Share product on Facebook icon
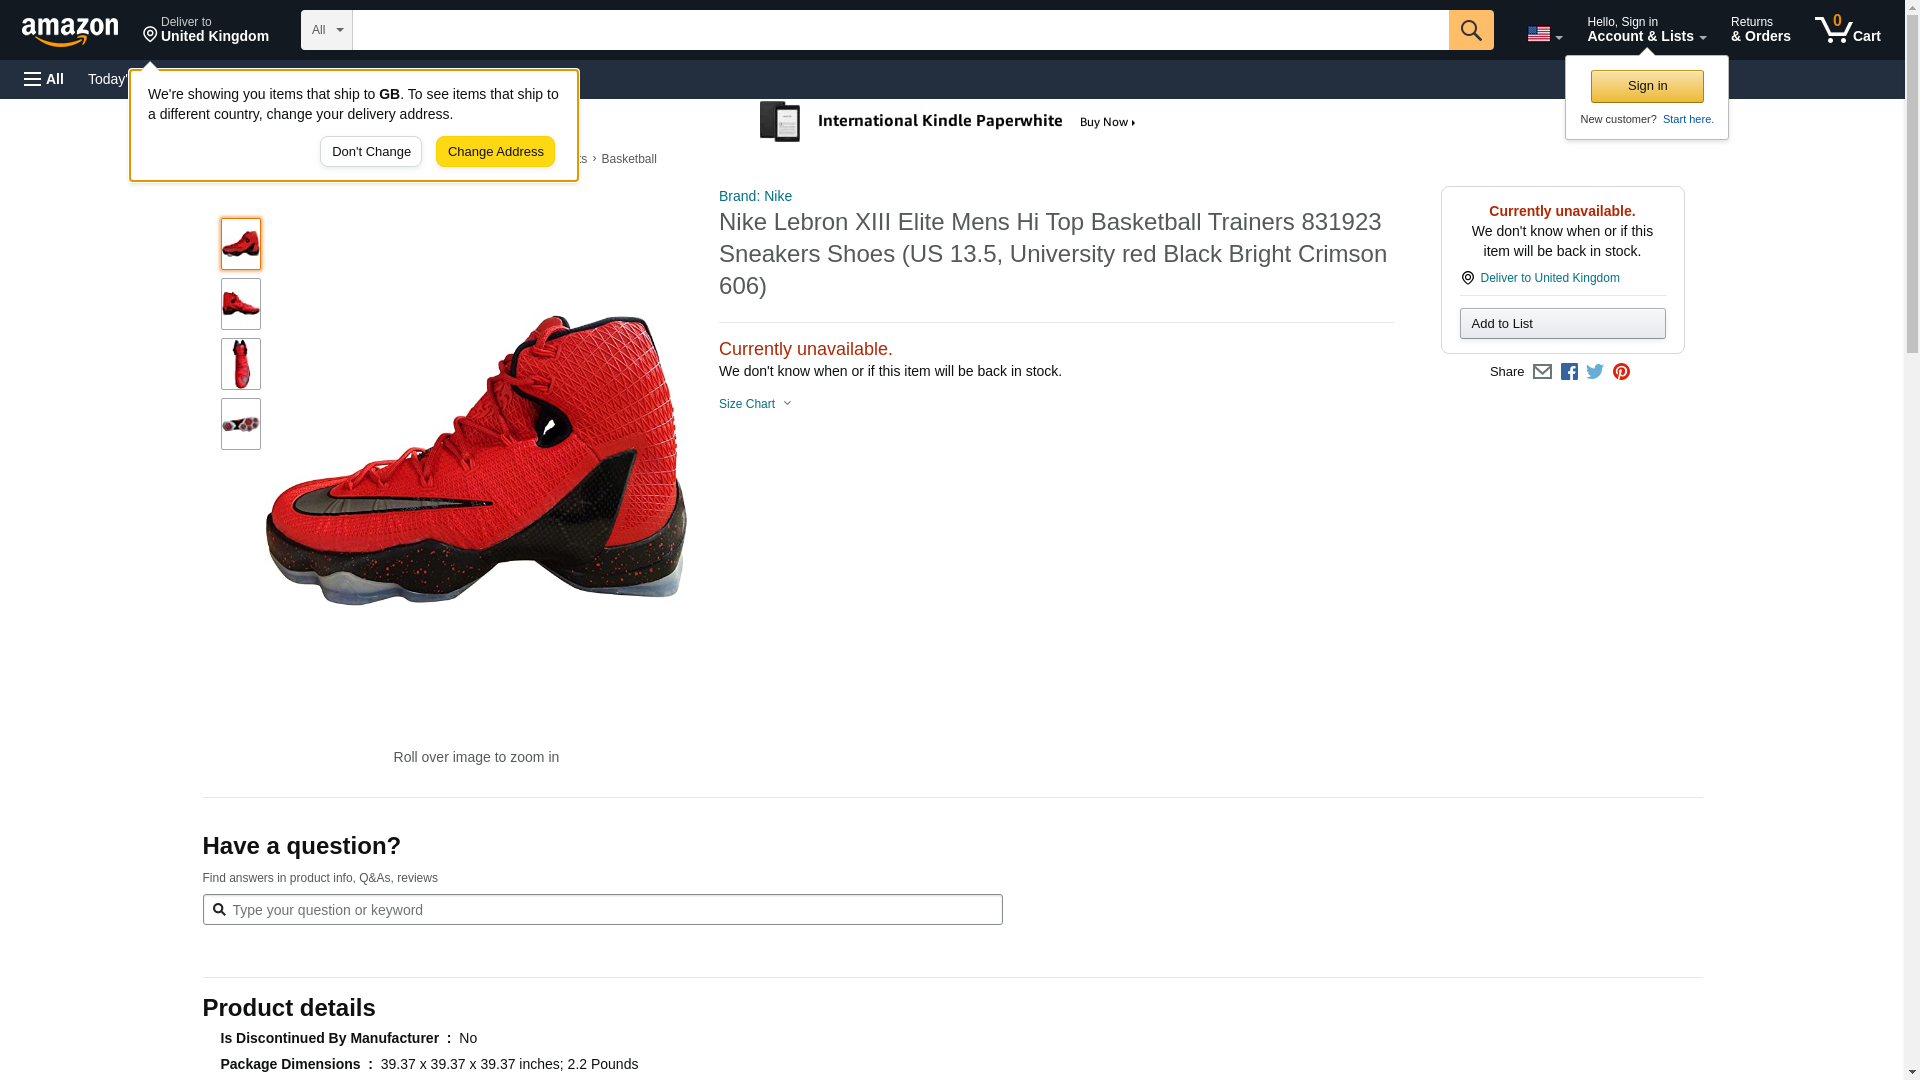Viewport: 1920px width, 1080px height. pyautogui.click(x=1569, y=372)
